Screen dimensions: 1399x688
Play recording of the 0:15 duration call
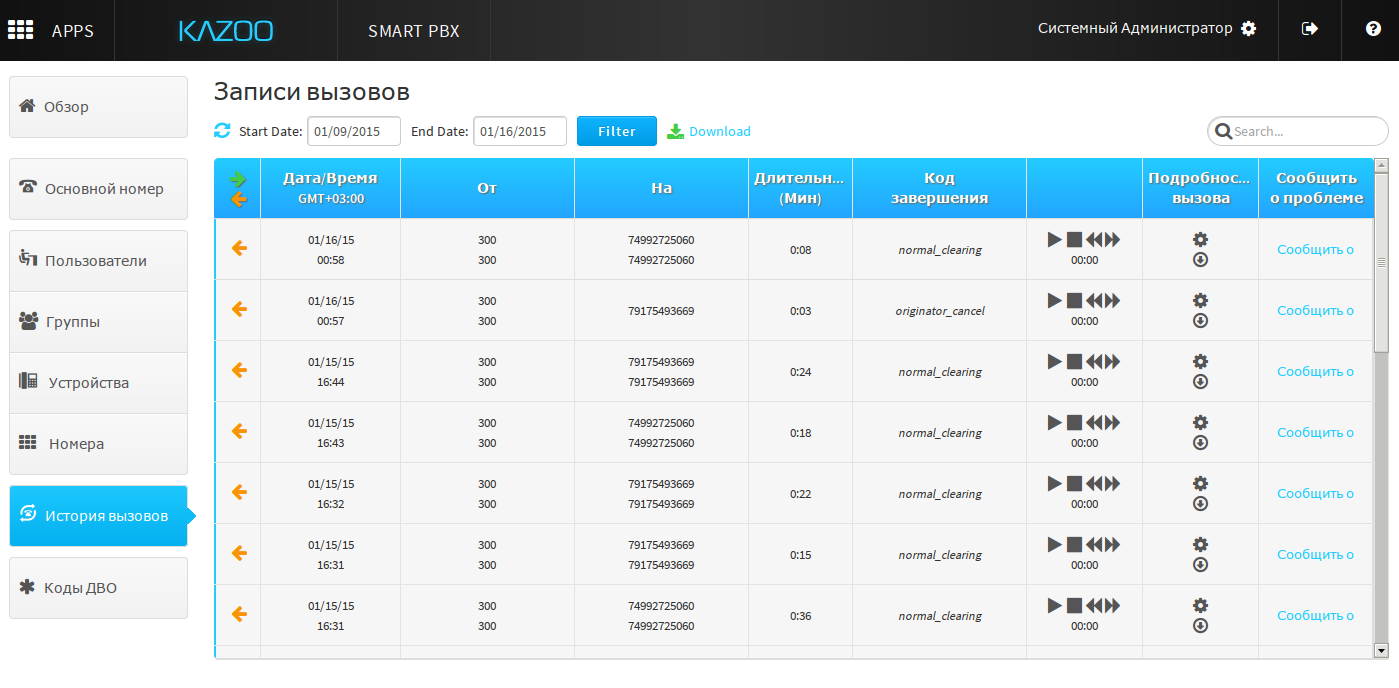(1054, 545)
